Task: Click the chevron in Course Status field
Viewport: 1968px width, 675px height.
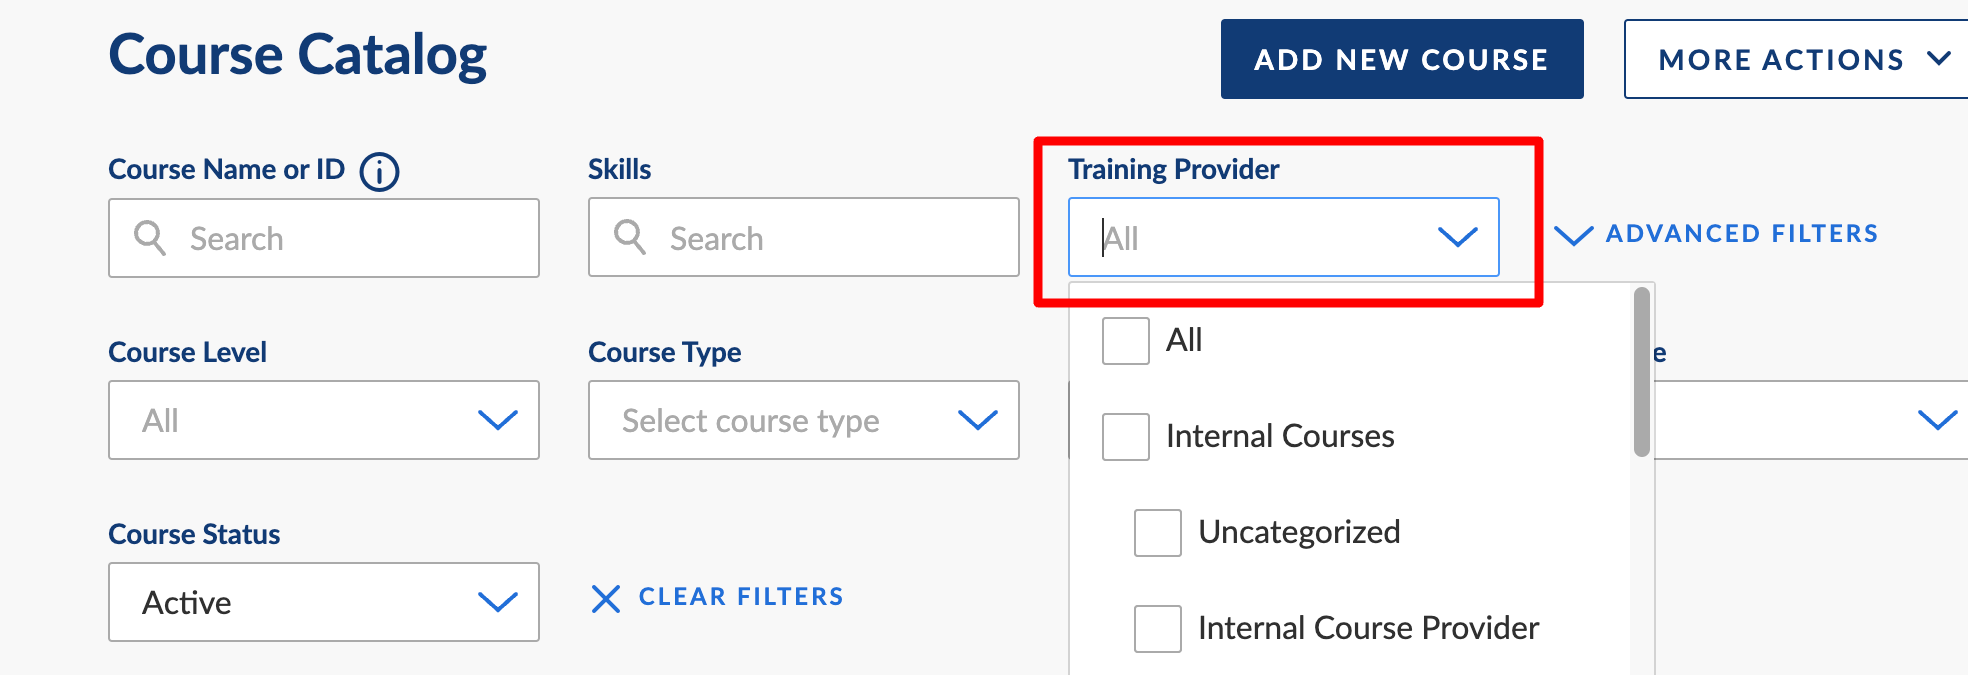Action: (498, 602)
